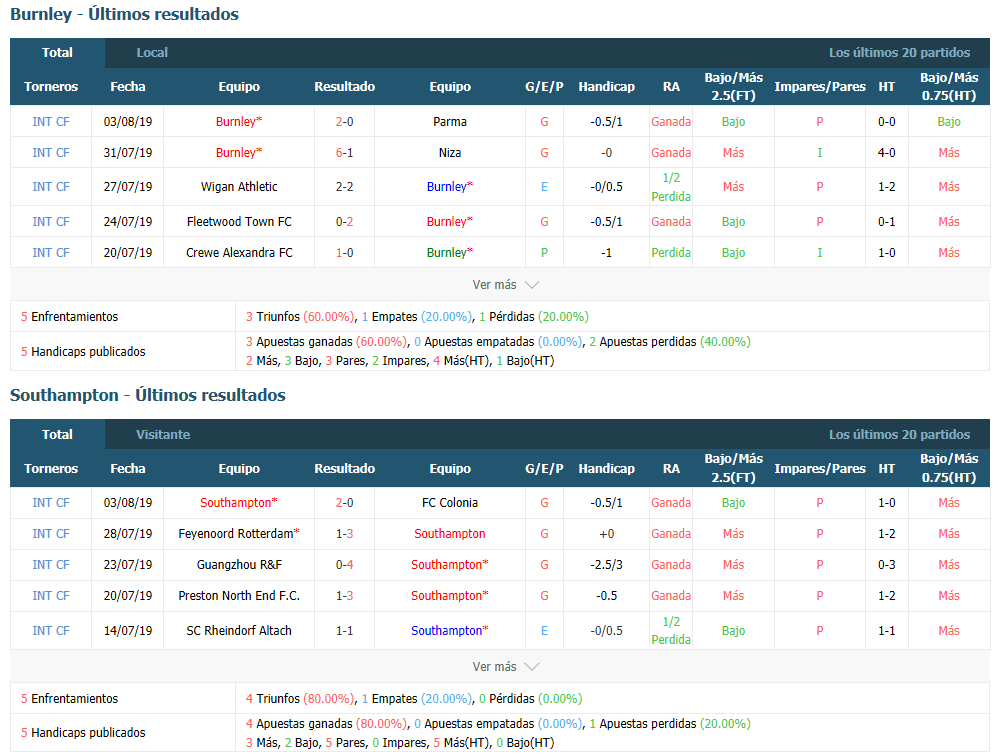The width and height of the screenshot is (998, 754).
Task: Open INT CF link for Fleetwood Town match
Action: [x=51, y=221]
